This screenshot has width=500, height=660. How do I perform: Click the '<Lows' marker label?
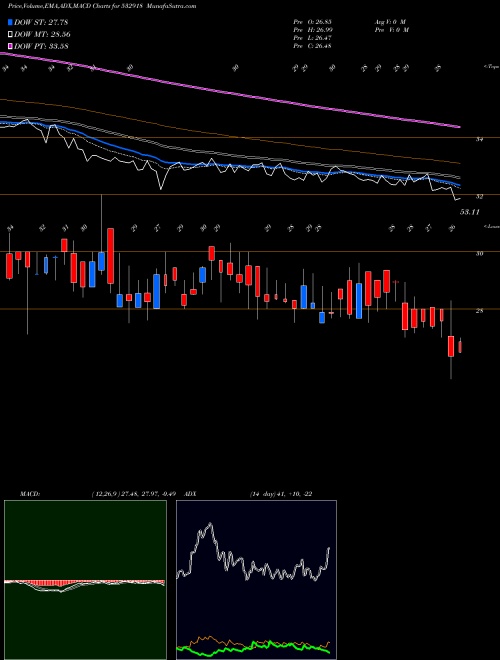(491, 226)
